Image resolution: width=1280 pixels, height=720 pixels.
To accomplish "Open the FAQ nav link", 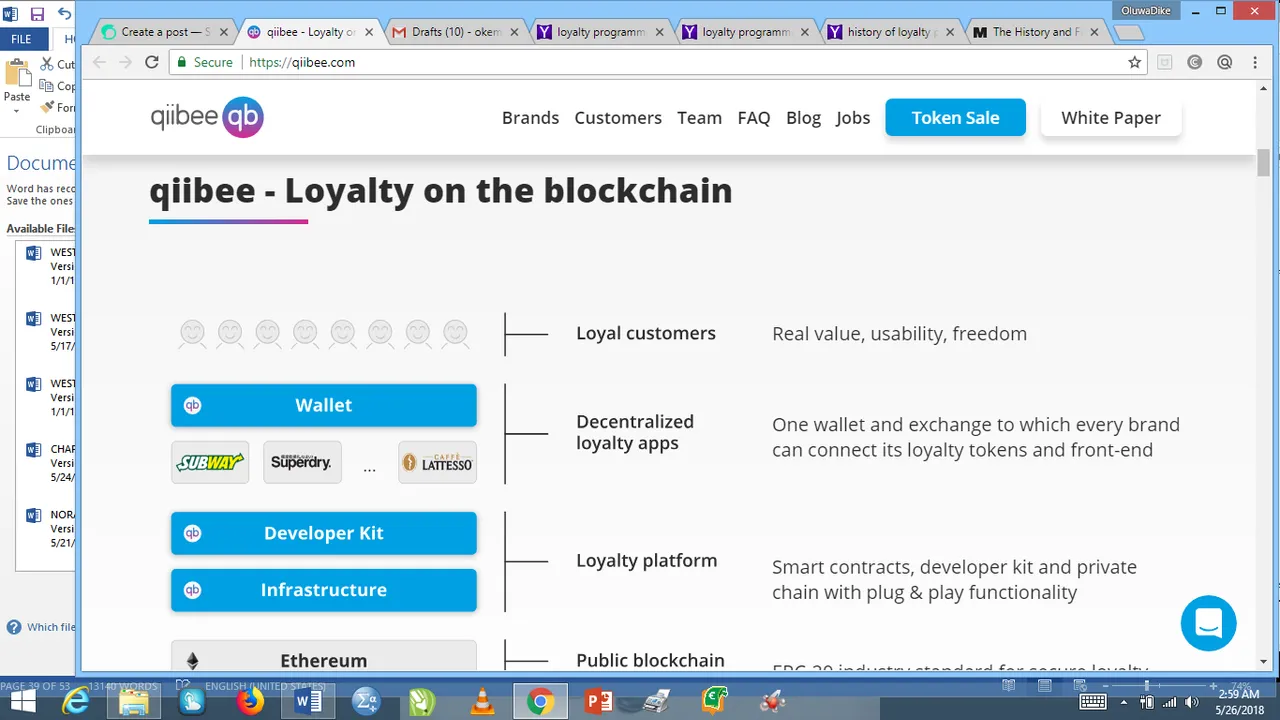I will (x=754, y=117).
